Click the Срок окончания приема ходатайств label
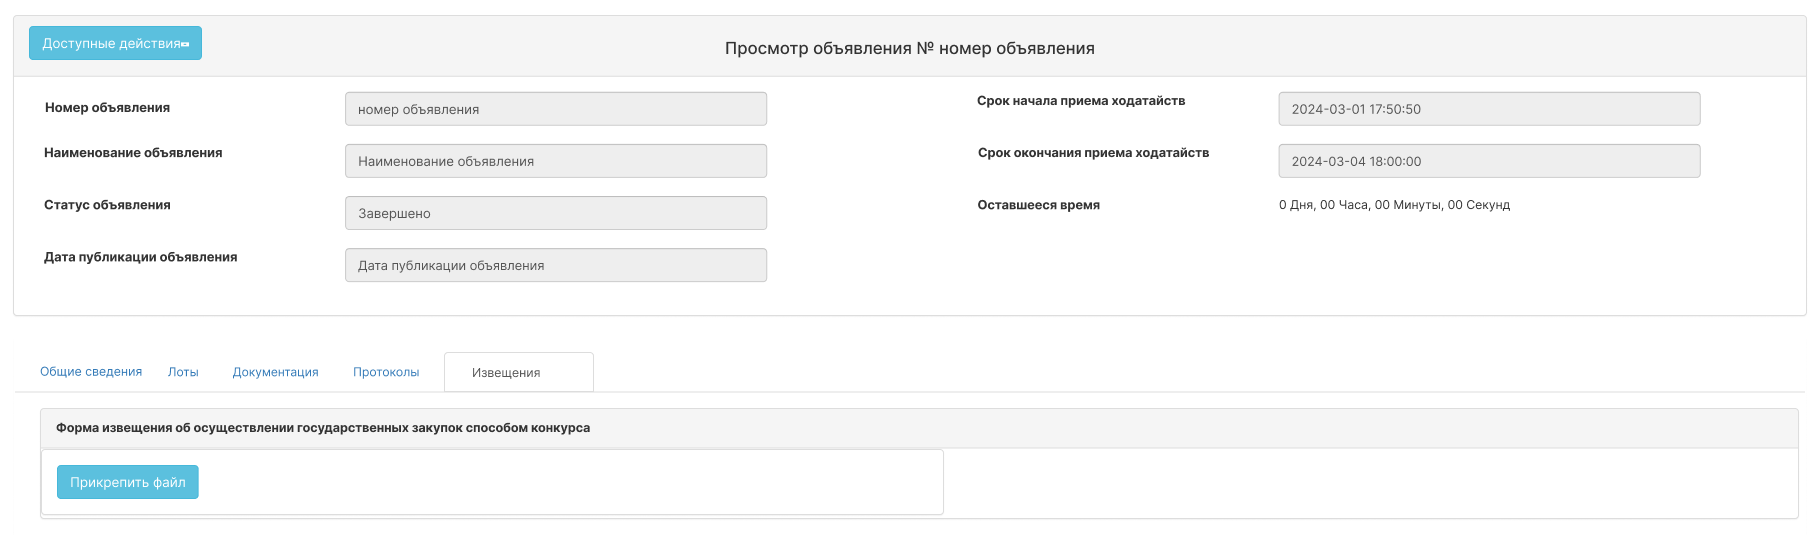1820x535 pixels. [x=1093, y=153]
